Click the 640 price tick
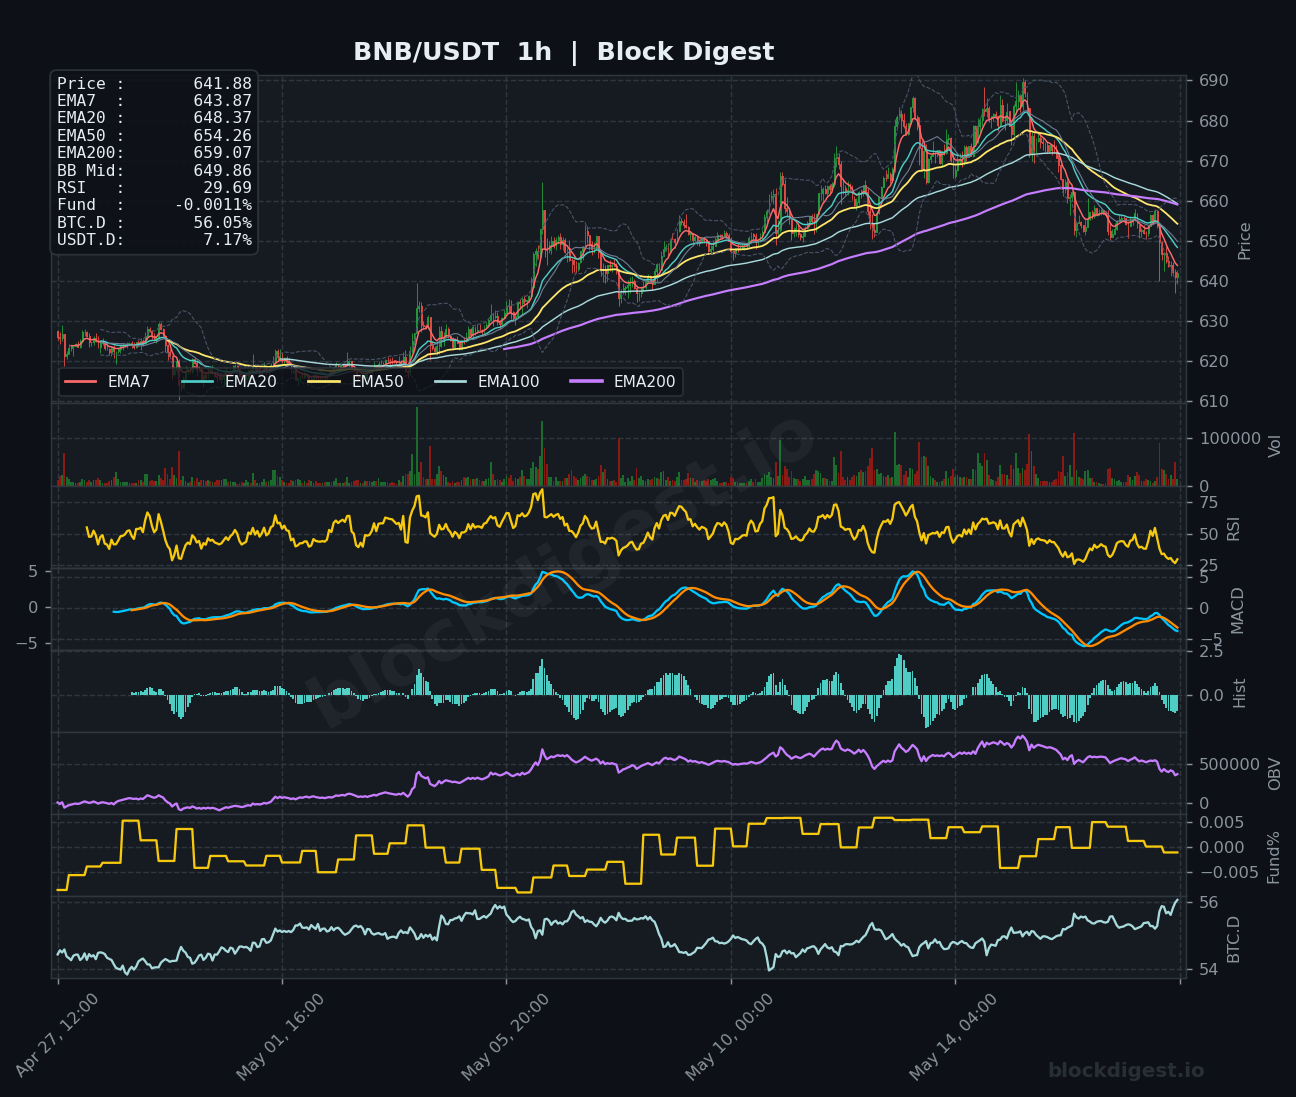1296x1097 pixels. [x=1215, y=282]
